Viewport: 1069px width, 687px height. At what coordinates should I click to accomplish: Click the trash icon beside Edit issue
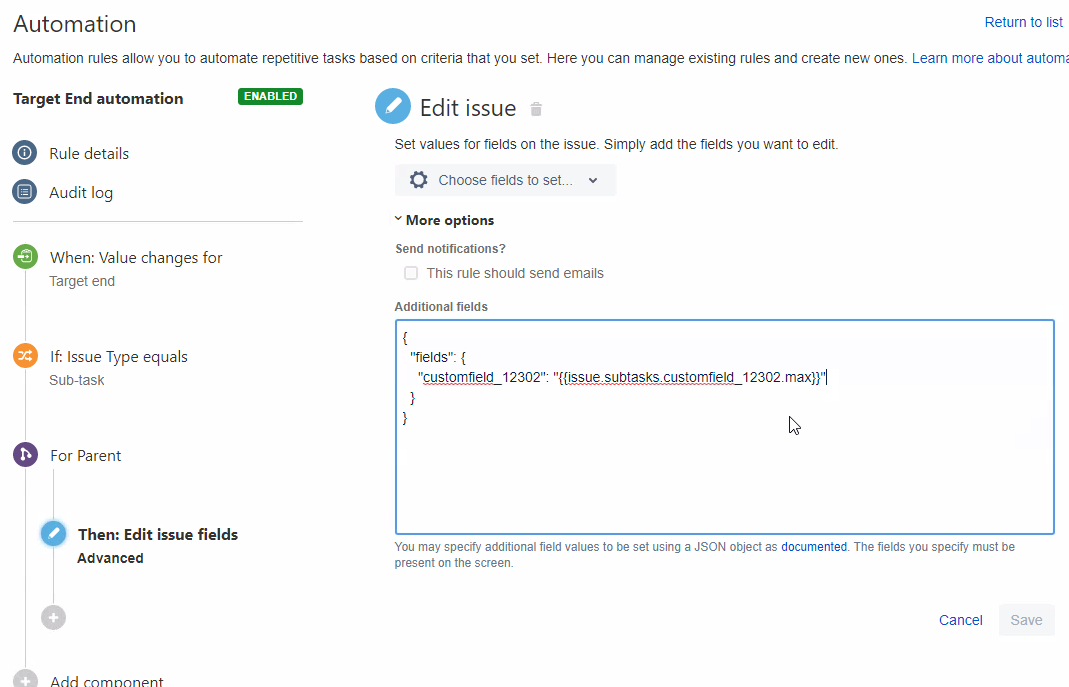point(536,107)
